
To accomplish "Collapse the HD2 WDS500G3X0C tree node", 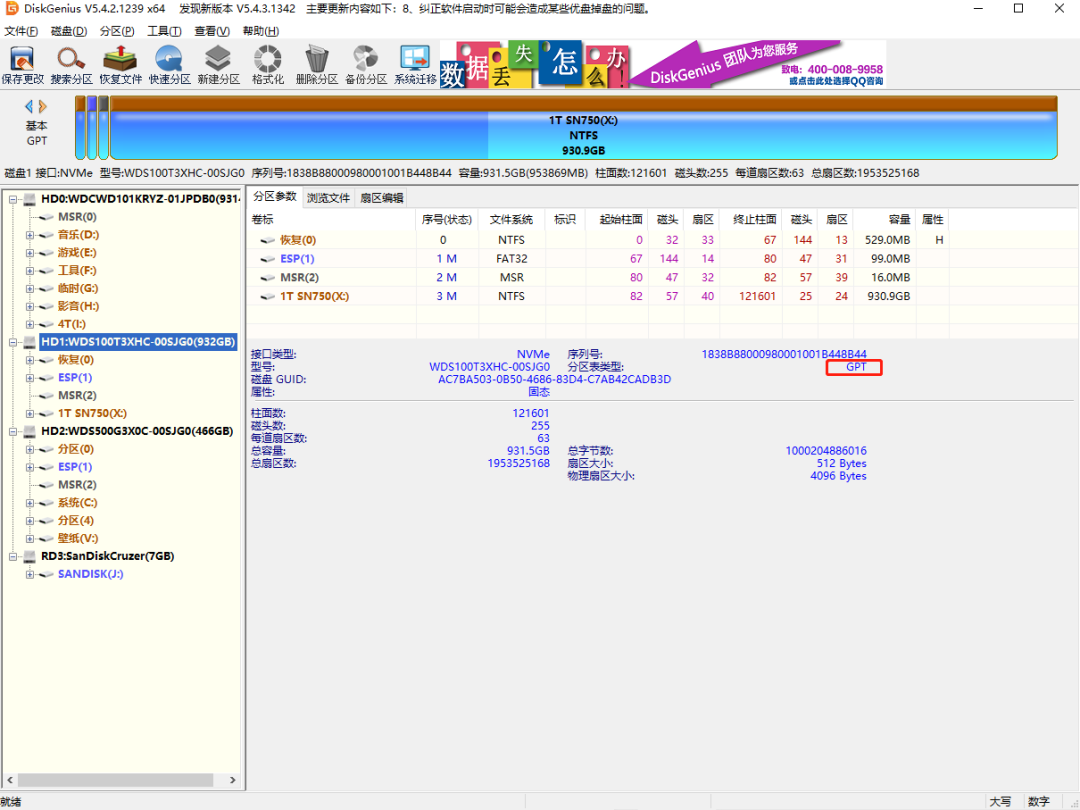I will (x=13, y=432).
